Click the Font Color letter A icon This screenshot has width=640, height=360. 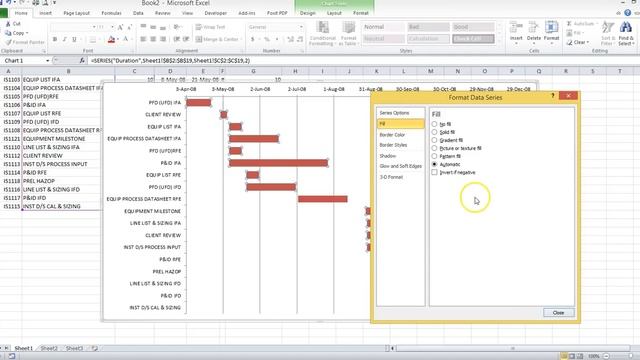[x=126, y=40]
